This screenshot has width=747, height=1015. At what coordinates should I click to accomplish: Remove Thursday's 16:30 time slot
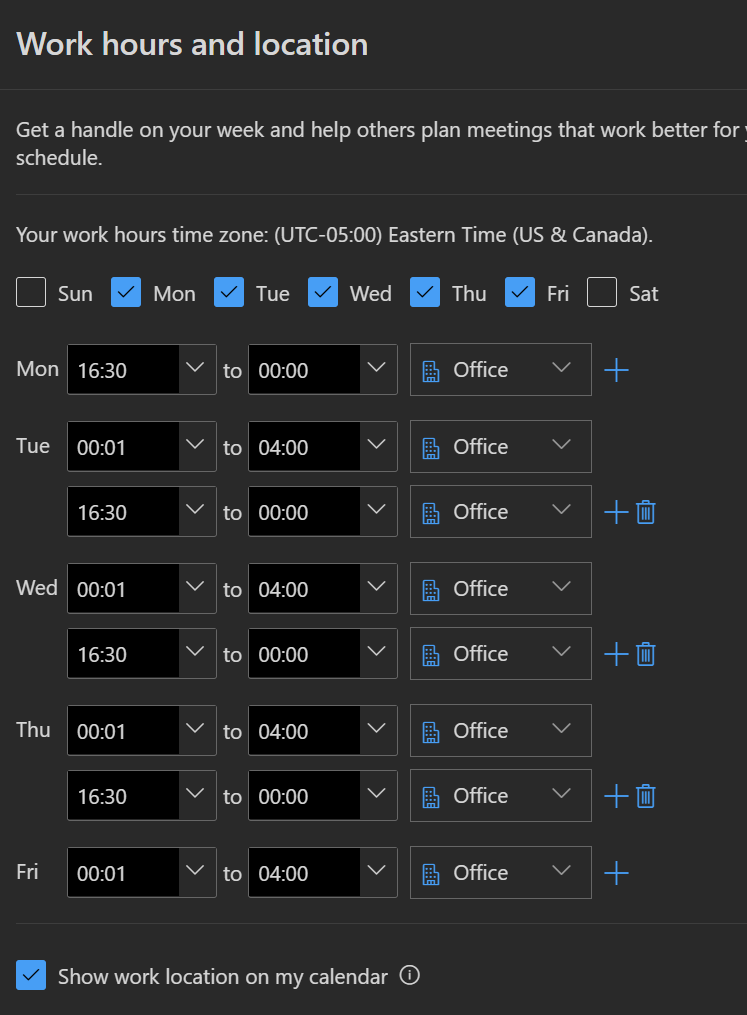pyautogui.click(x=645, y=796)
